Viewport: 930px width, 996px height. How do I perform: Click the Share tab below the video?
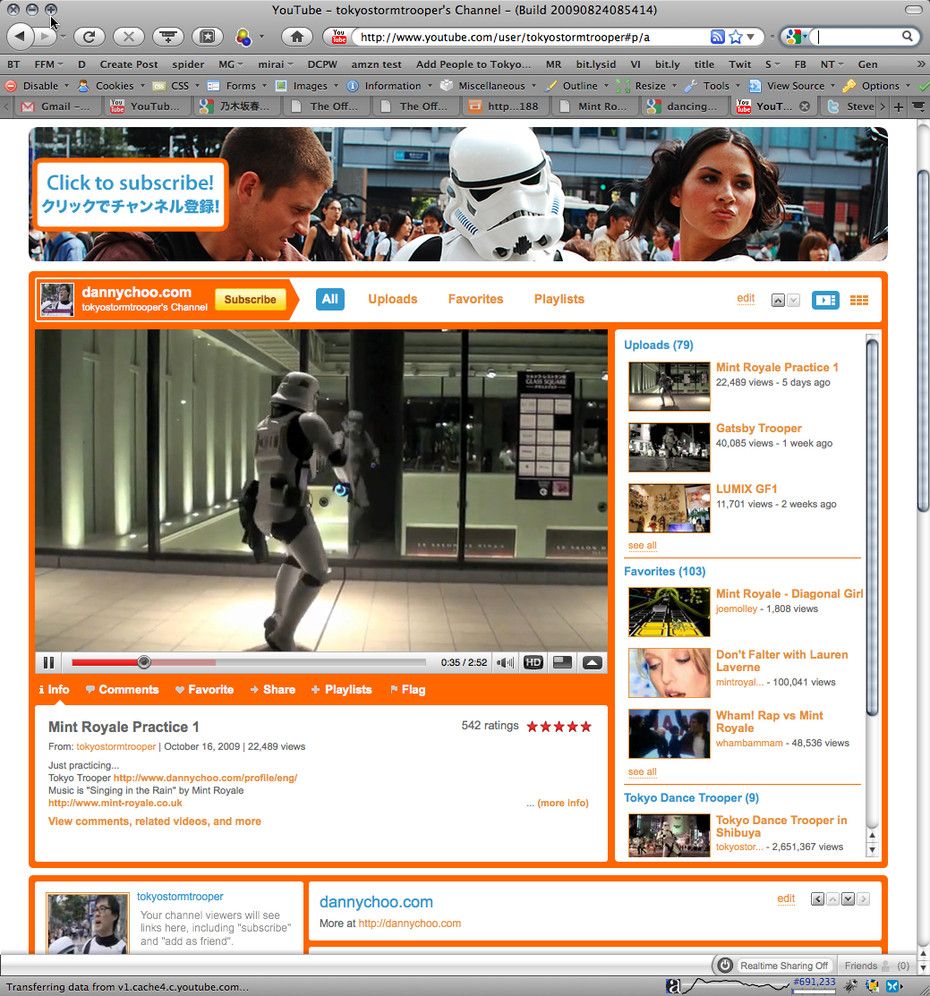click(x=273, y=690)
